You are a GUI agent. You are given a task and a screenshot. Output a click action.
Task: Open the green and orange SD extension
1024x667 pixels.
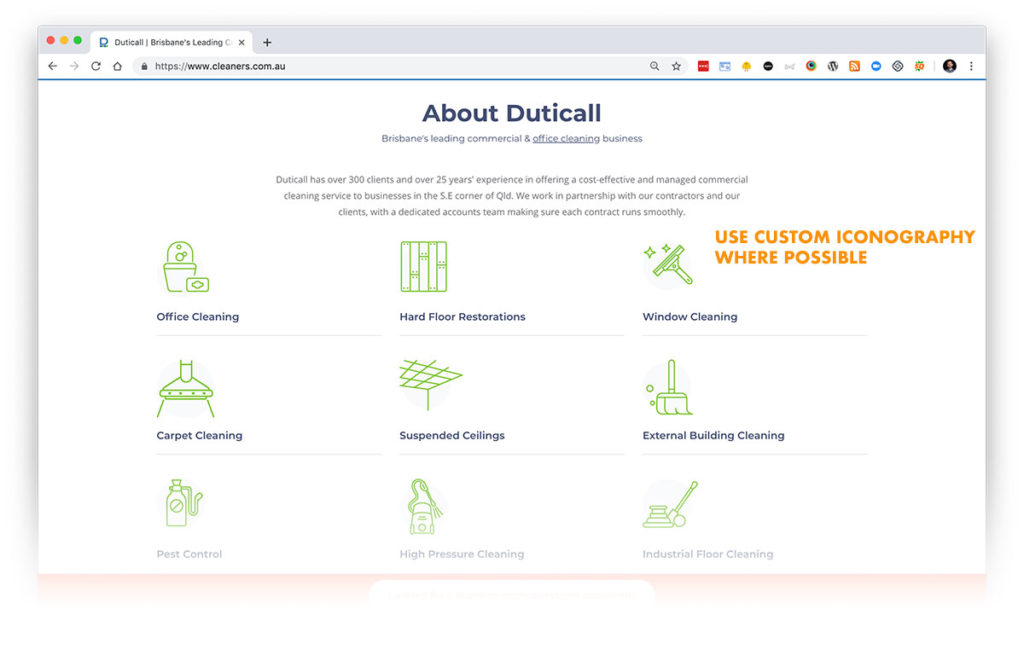pos(920,66)
